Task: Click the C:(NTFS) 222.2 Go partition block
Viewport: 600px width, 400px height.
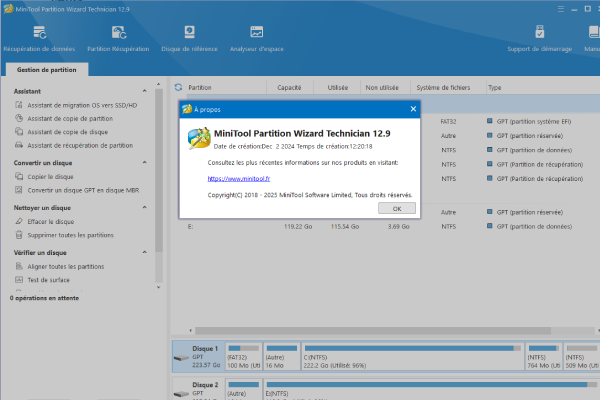Action: [412, 356]
